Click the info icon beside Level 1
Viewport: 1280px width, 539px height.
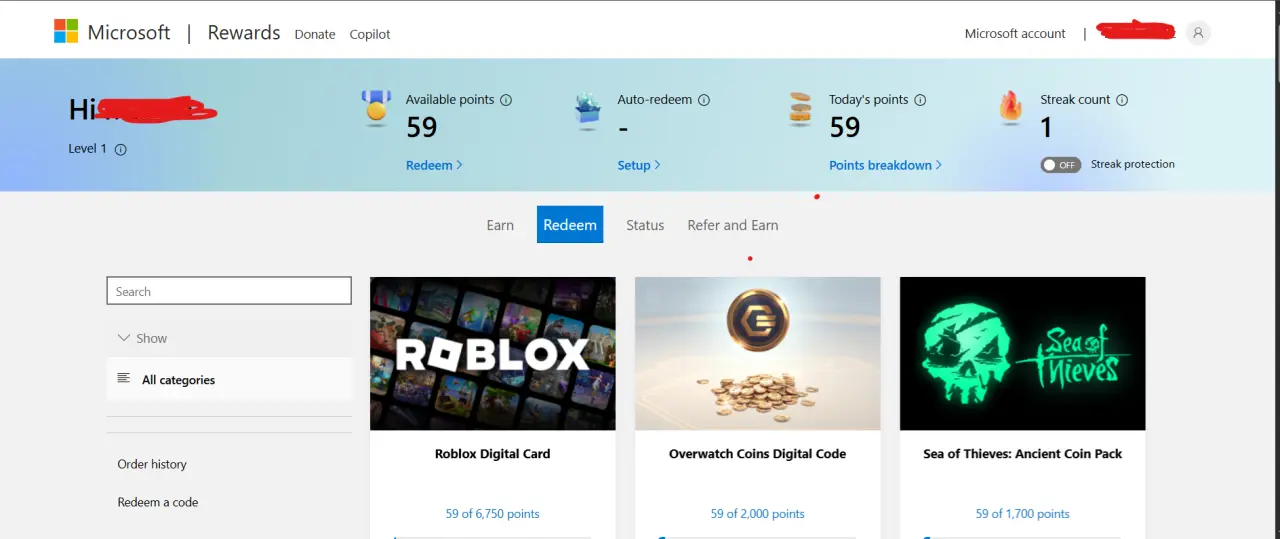click(x=121, y=149)
